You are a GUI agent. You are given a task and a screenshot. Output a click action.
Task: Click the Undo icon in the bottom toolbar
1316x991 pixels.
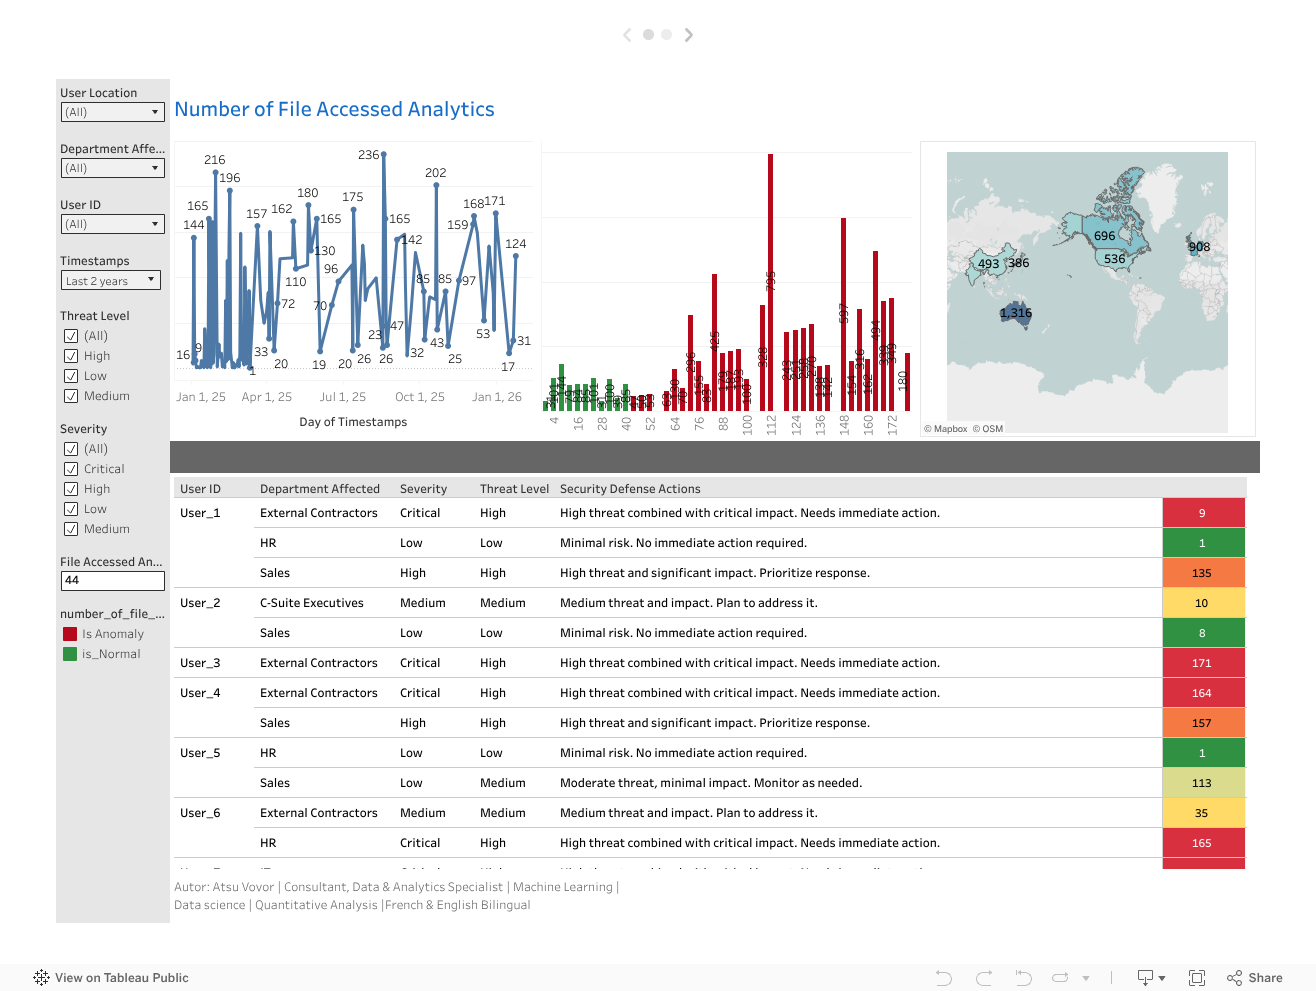(942, 977)
